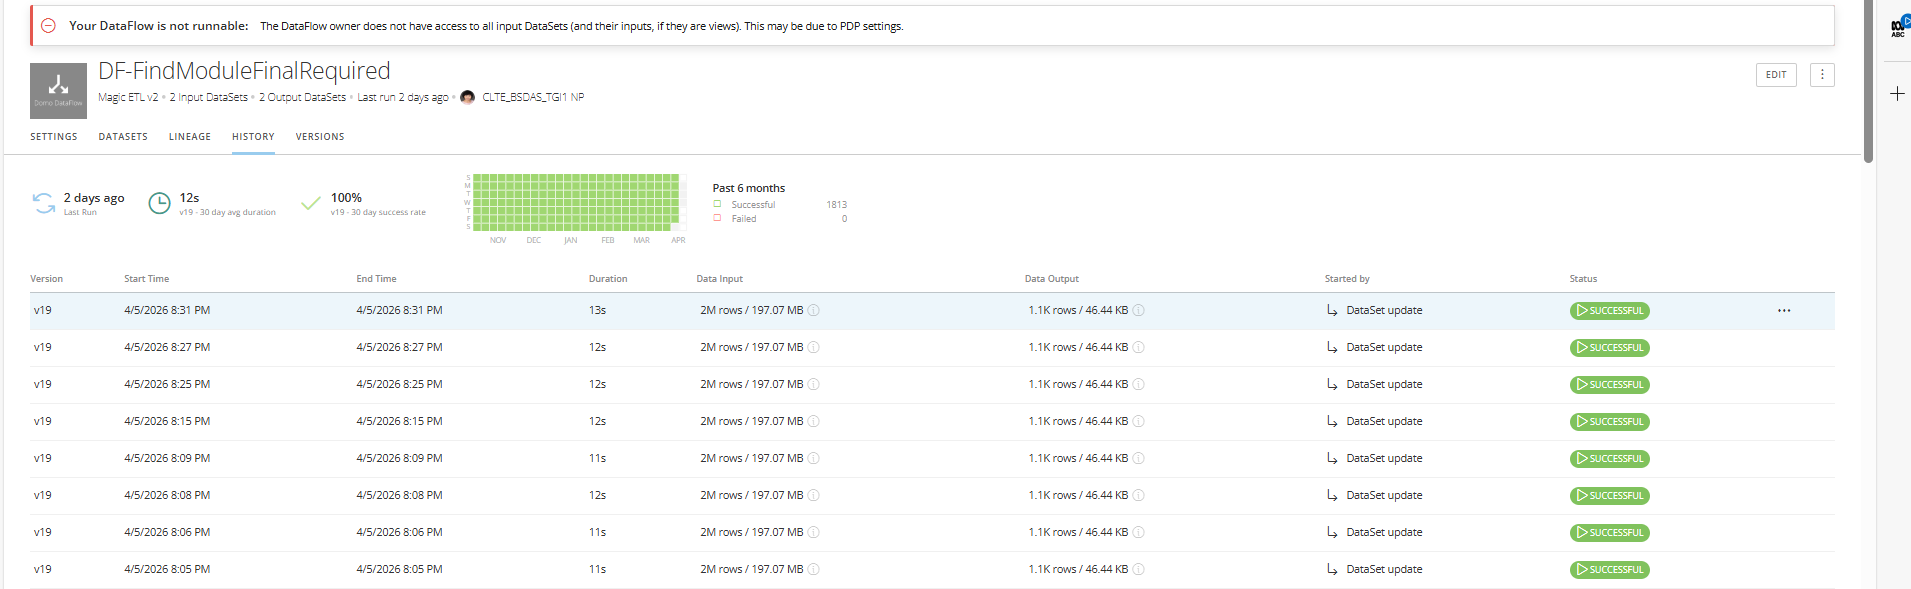Click the EDIT button
This screenshot has height=589, width=1911.
(x=1776, y=75)
